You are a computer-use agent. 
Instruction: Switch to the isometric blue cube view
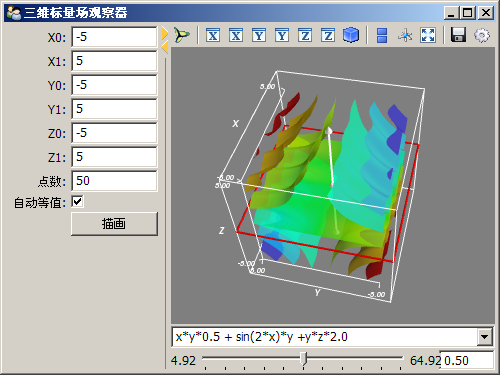[x=351, y=35]
